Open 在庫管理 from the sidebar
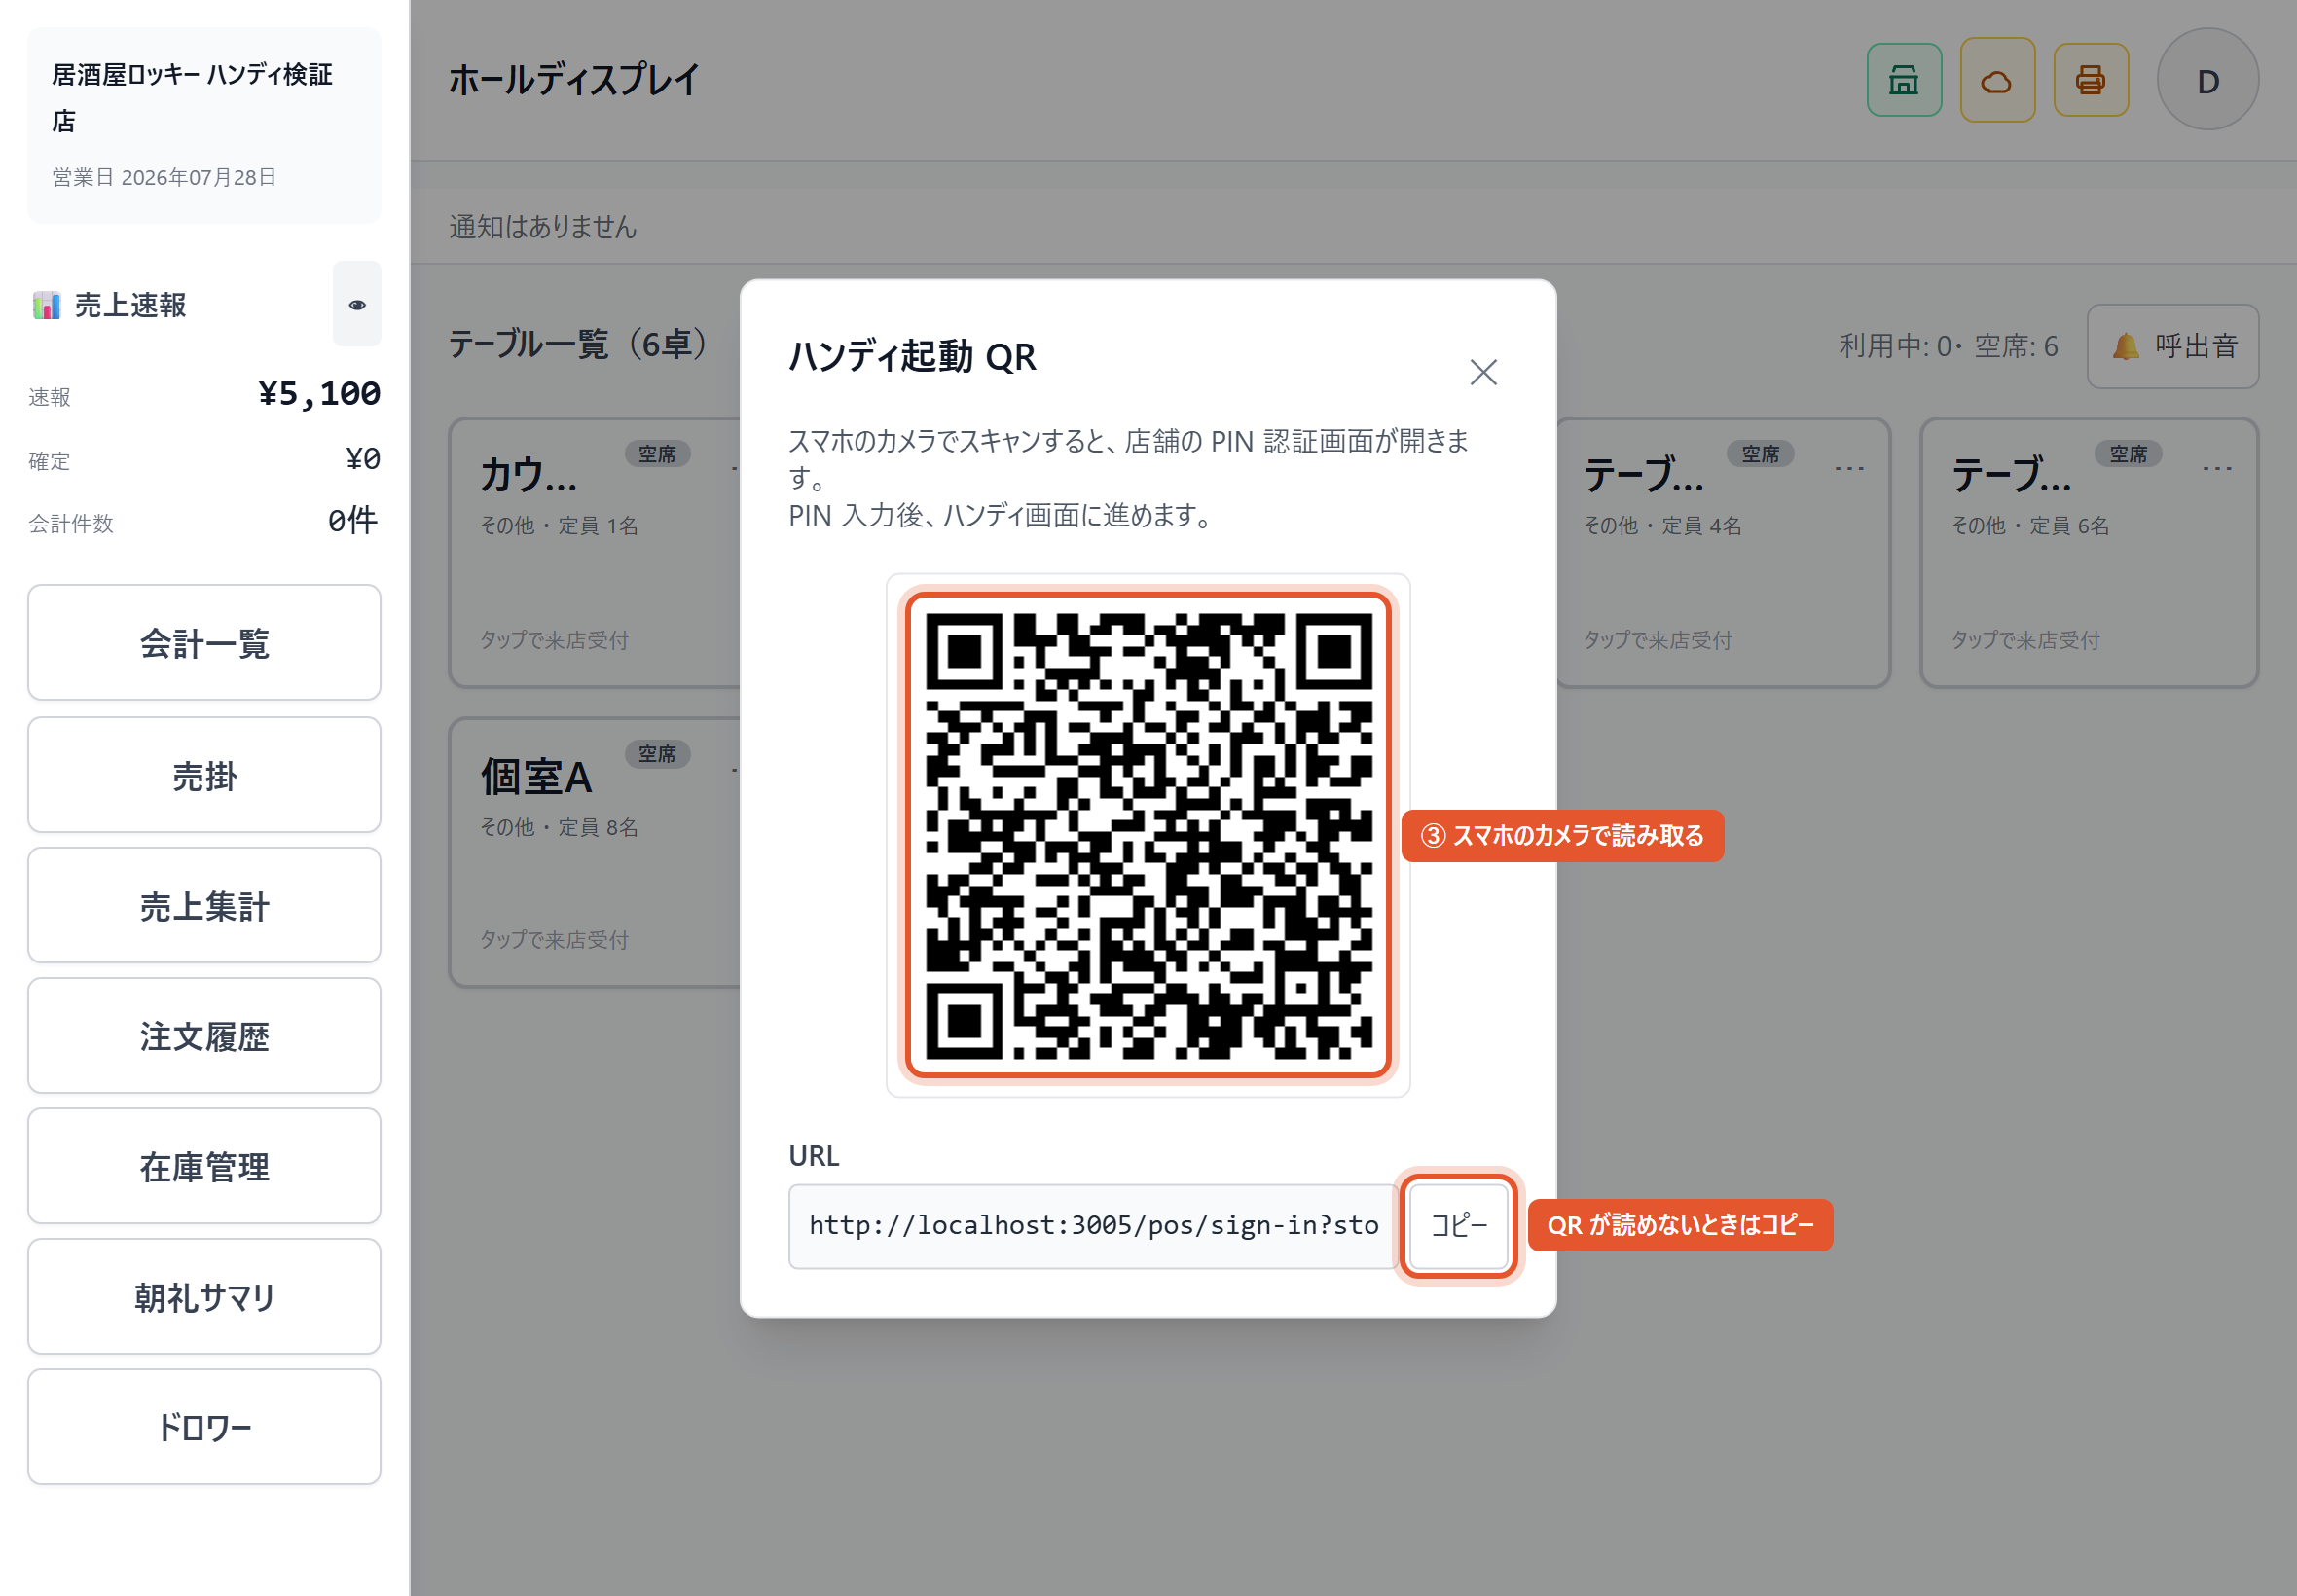2297x1596 pixels. pyautogui.click(x=204, y=1166)
